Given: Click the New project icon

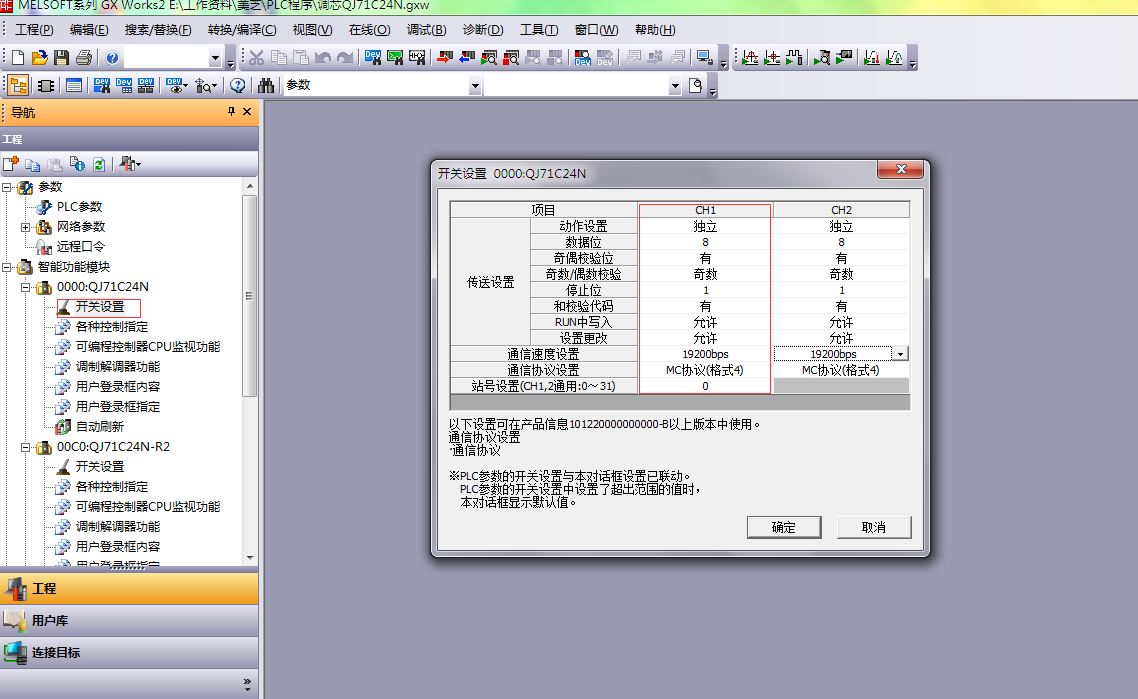Looking at the screenshot, I should [x=18, y=57].
